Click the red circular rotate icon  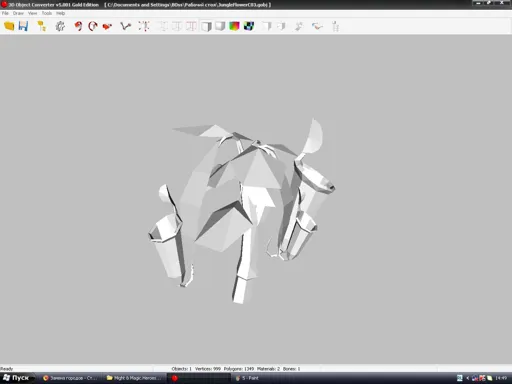[x=93, y=26]
